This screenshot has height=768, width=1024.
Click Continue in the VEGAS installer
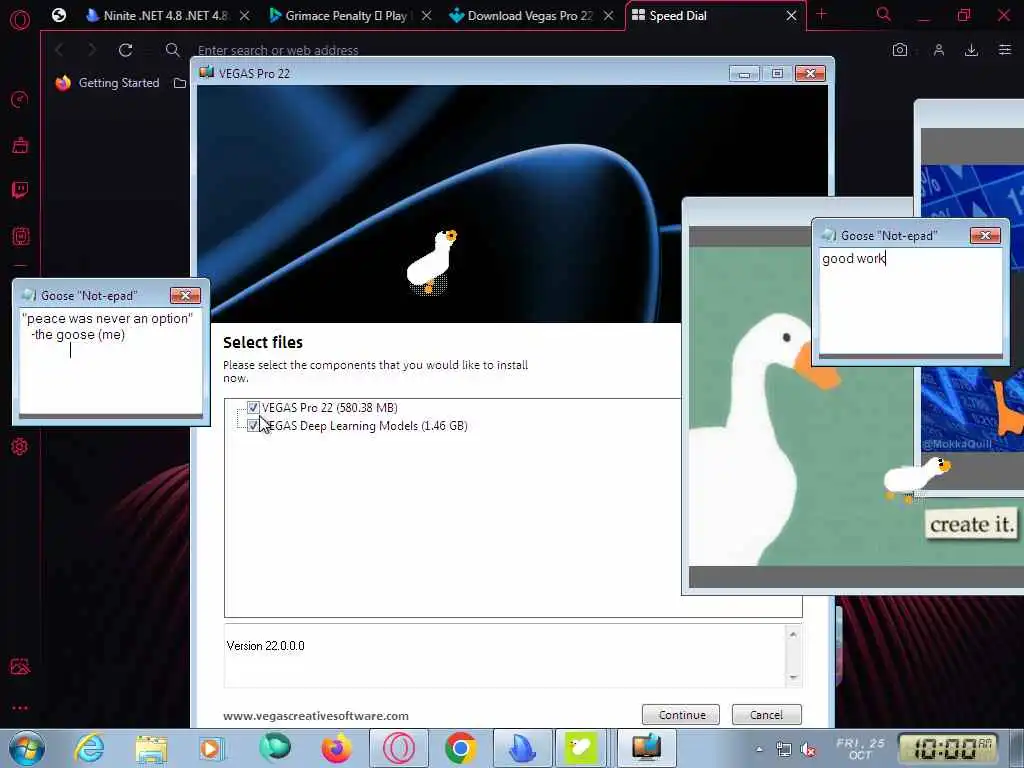[680, 715]
